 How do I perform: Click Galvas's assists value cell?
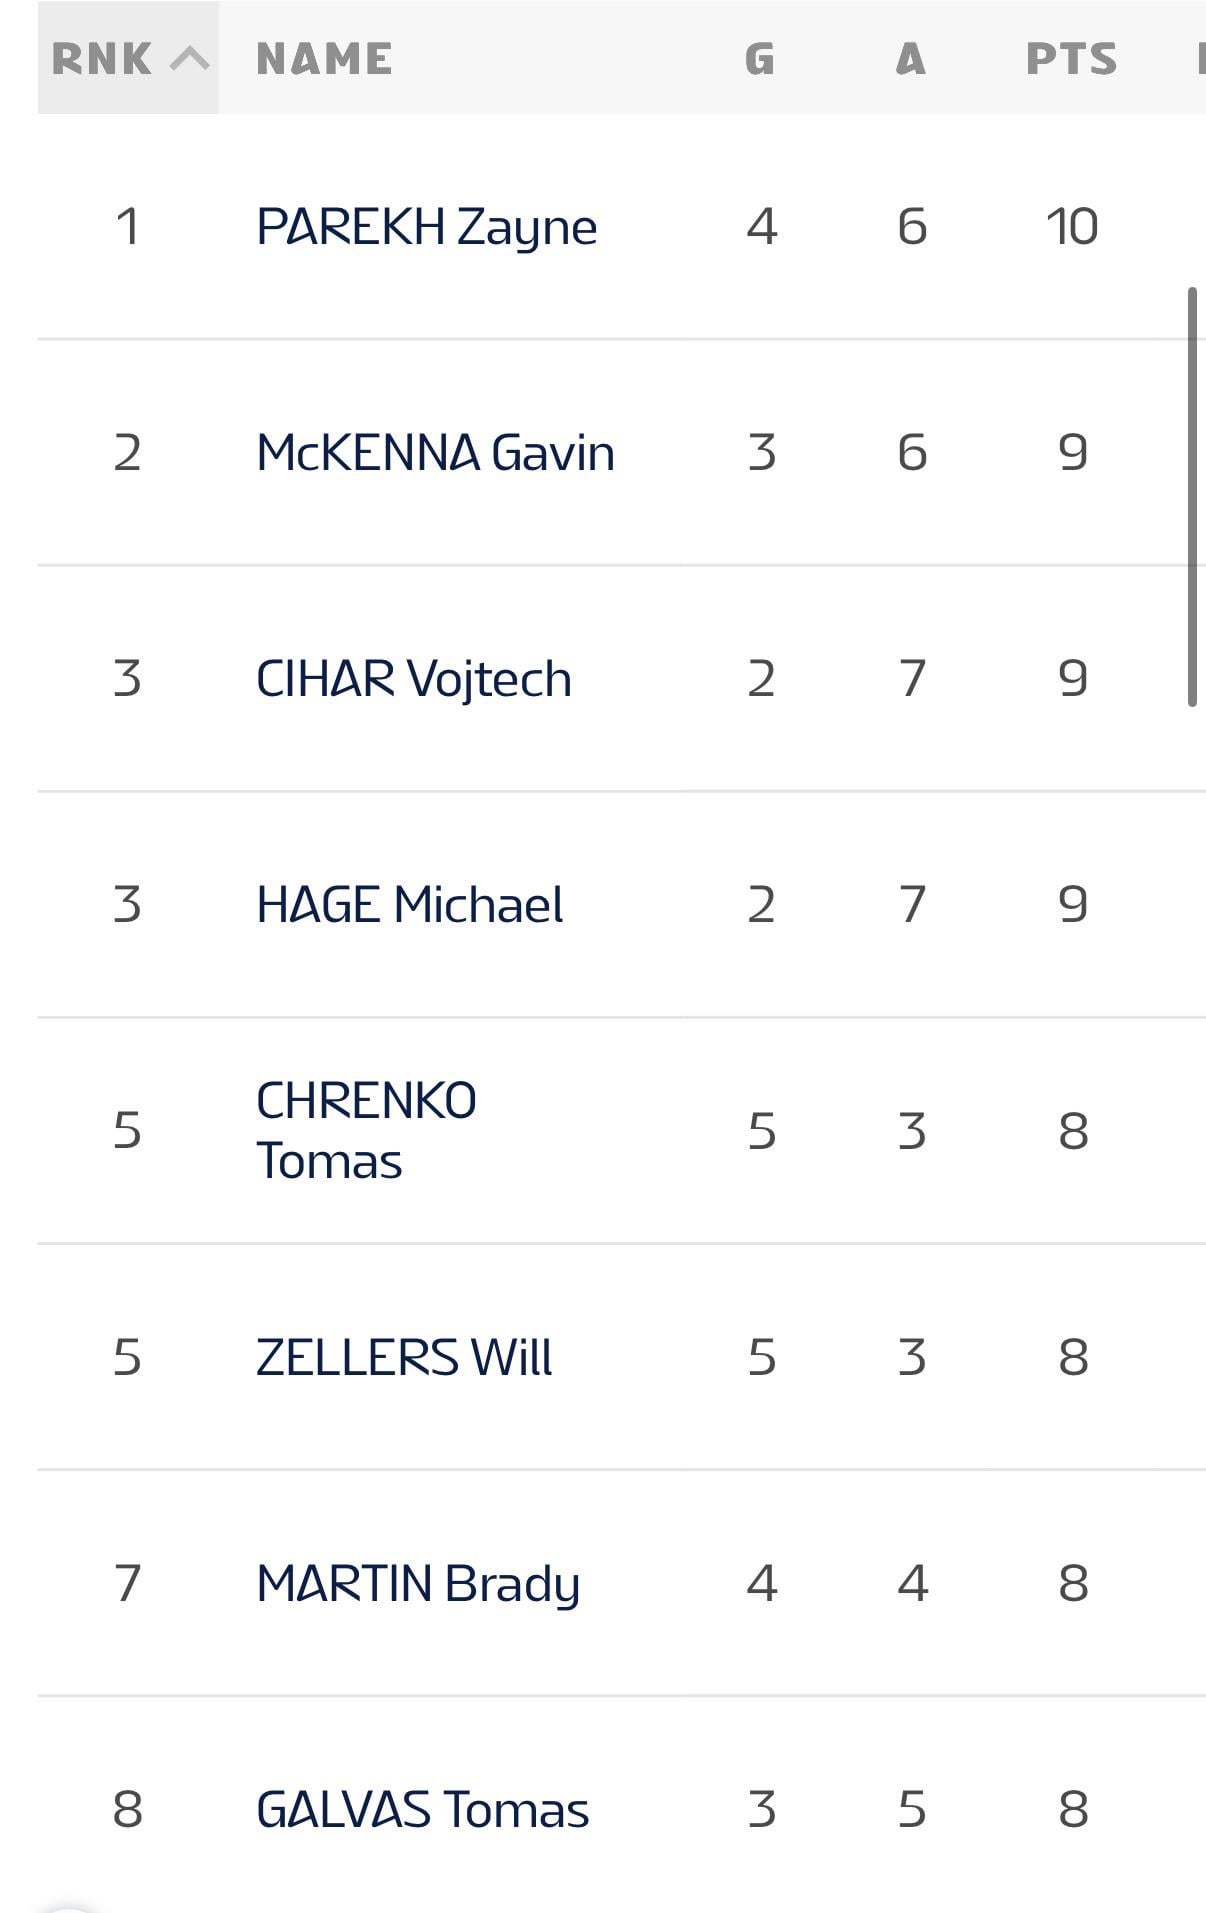(911, 1810)
